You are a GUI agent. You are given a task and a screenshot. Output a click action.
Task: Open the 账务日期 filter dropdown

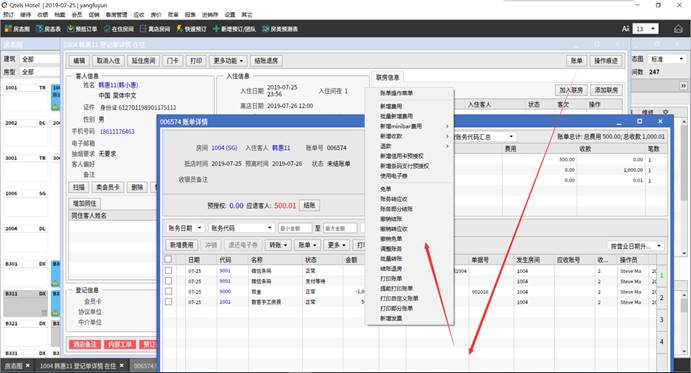[x=185, y=228]
